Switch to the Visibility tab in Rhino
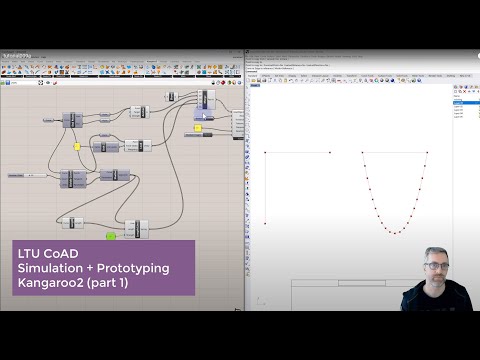The image size is (480, 360). 337,76
